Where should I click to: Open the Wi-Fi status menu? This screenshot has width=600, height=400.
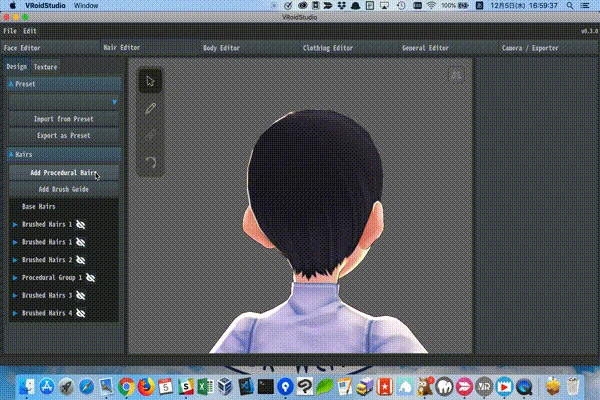(x=432, y=5)
